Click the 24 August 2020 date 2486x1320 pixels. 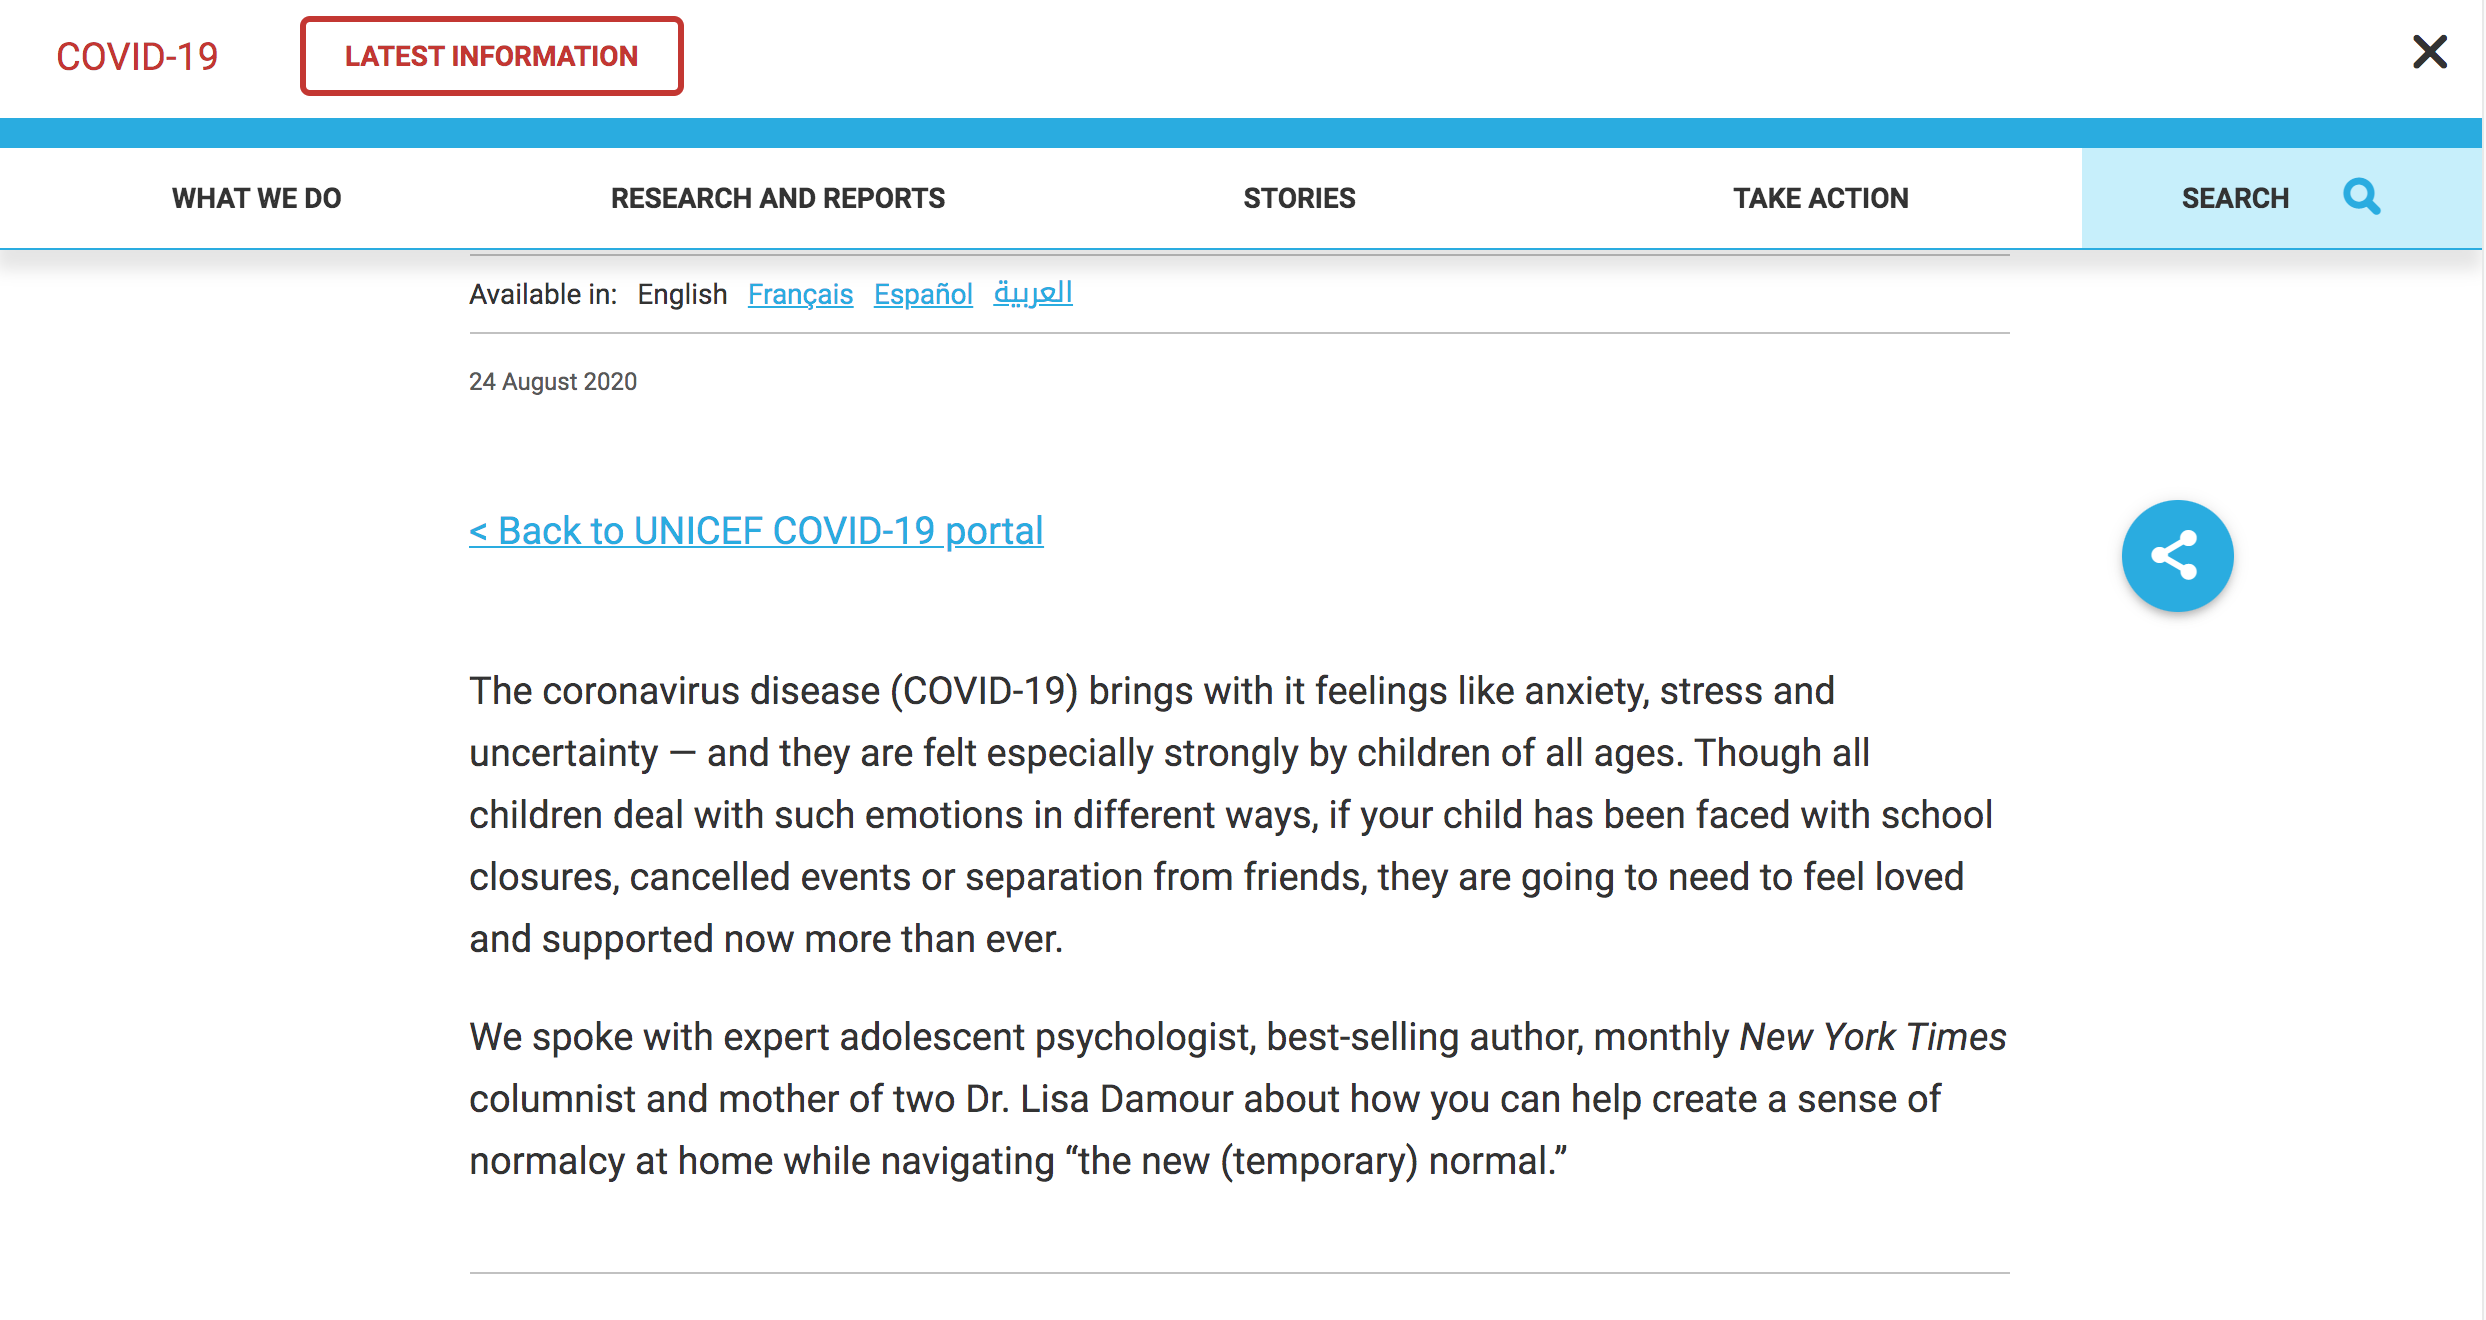[x=553, y=381]
